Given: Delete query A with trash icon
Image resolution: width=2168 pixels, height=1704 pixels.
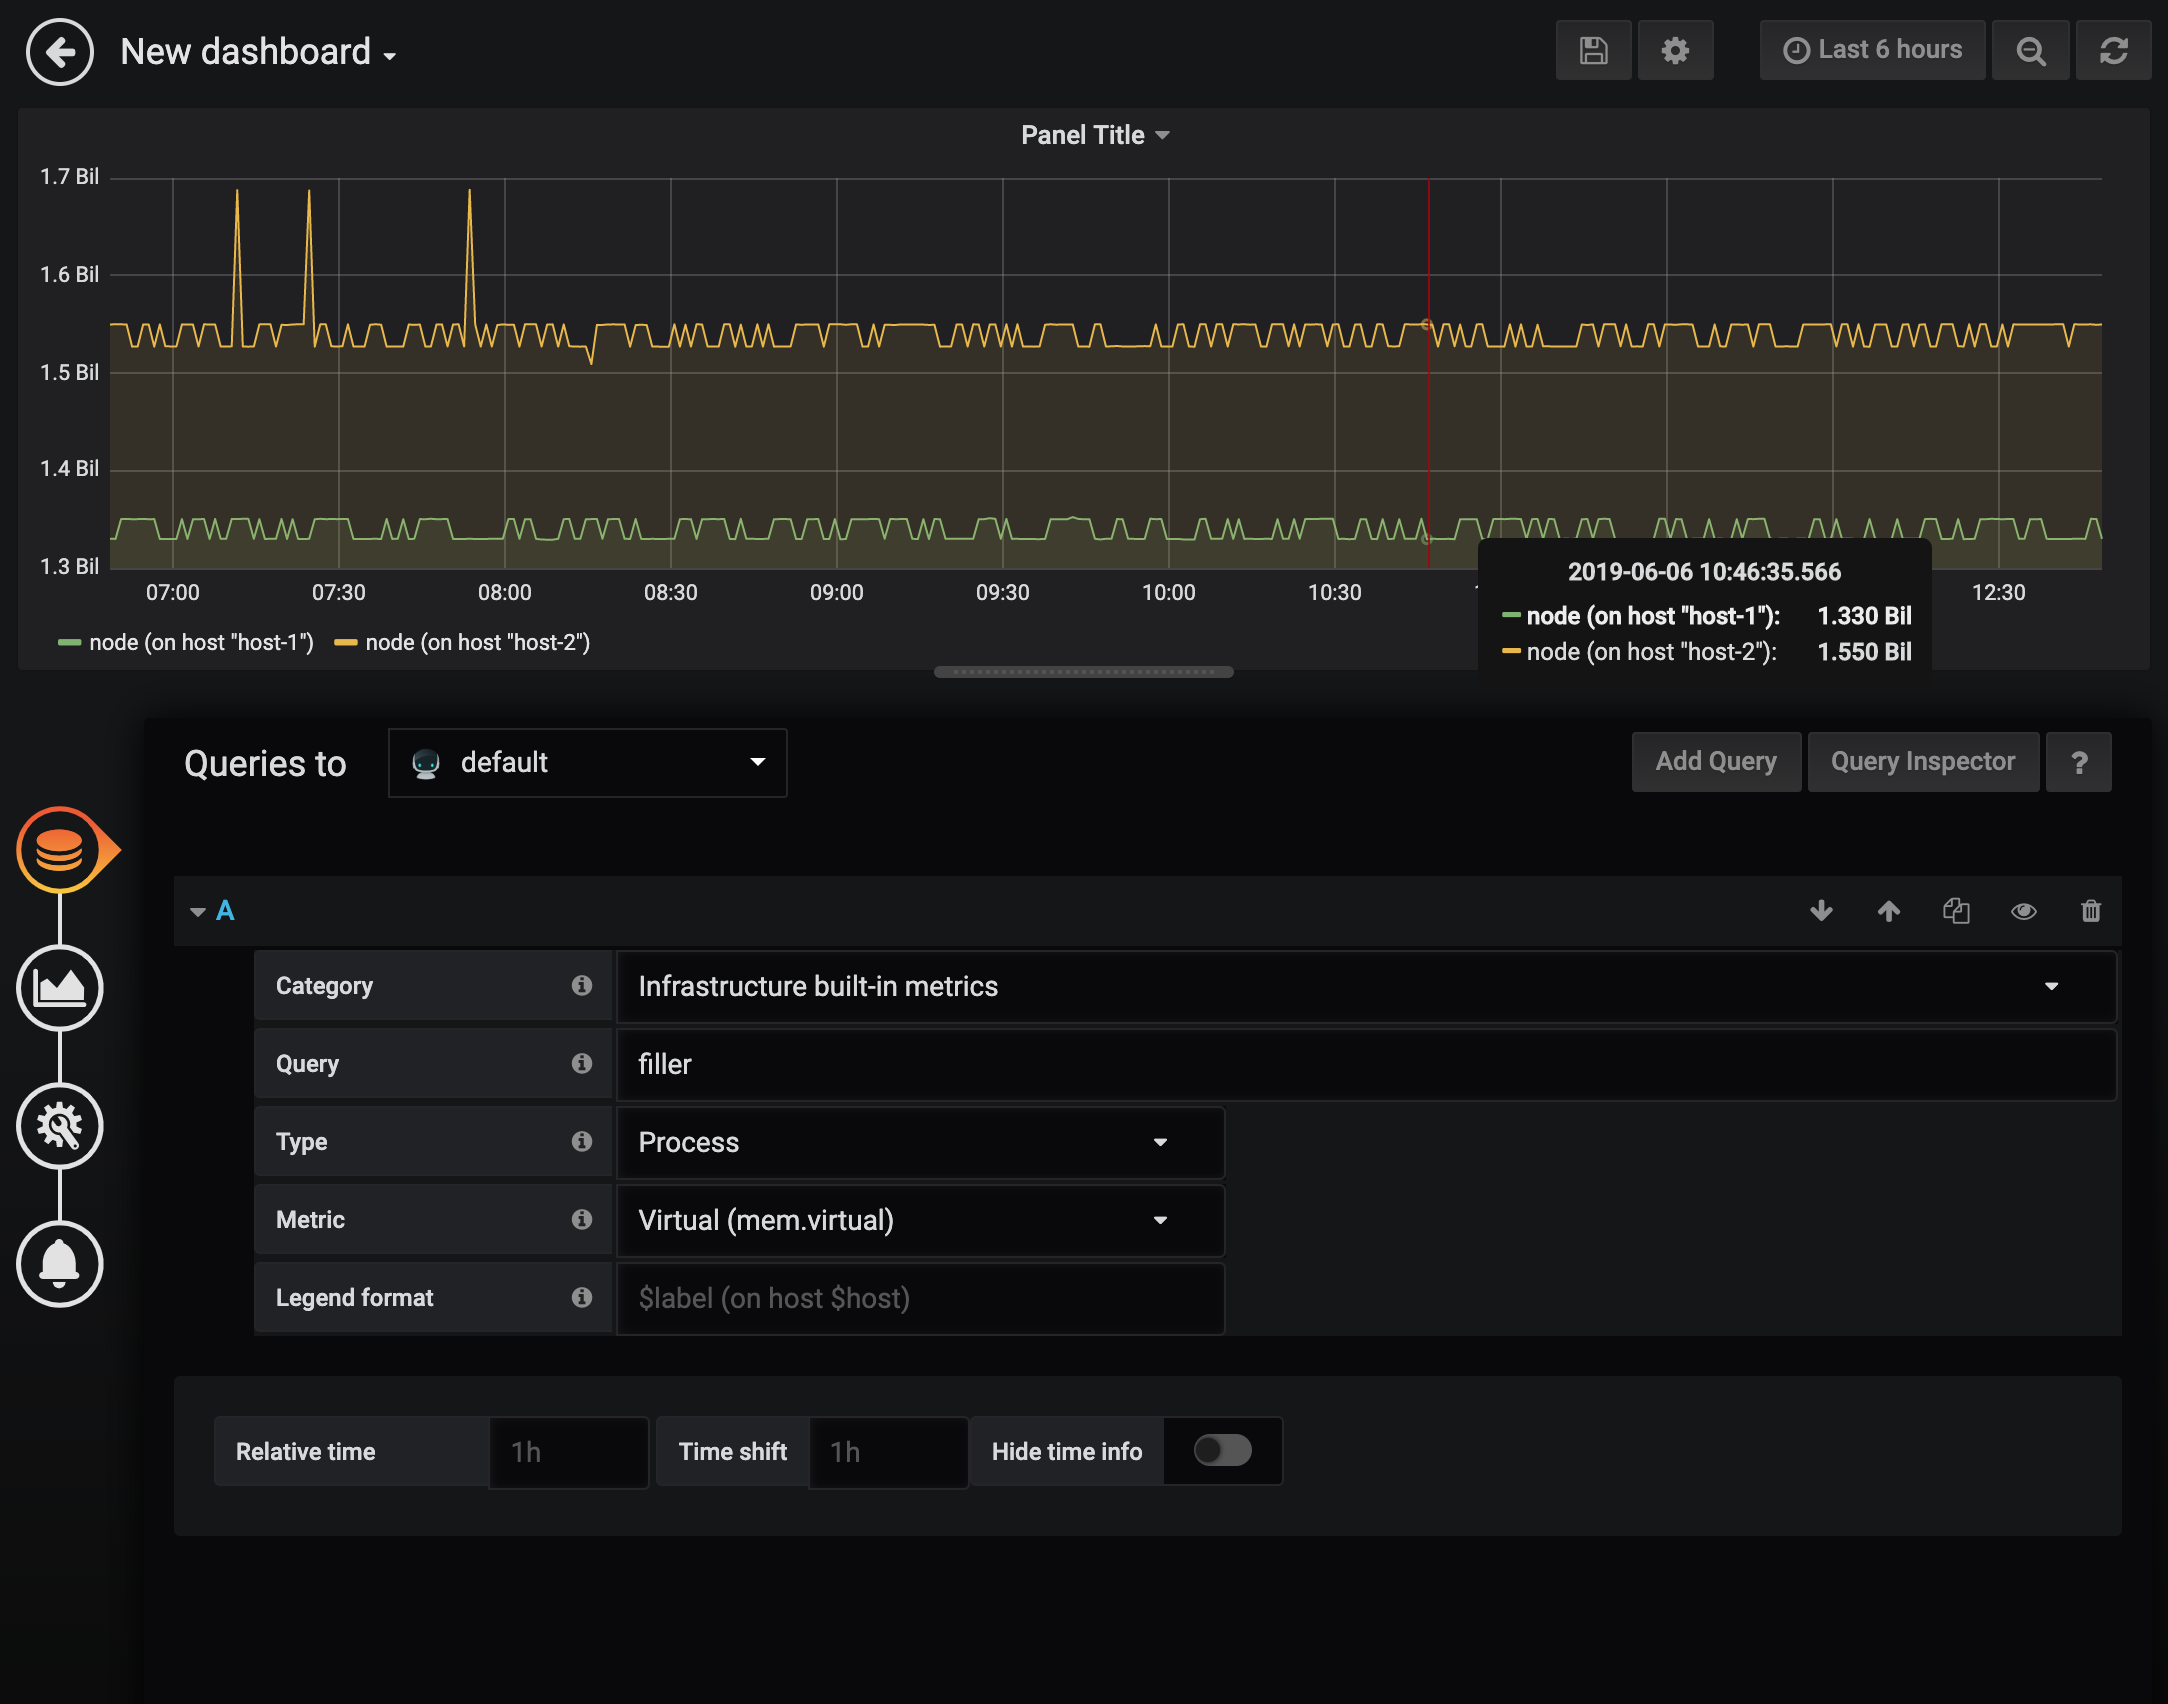Looking at the screenshot, I should [2090, 911].
